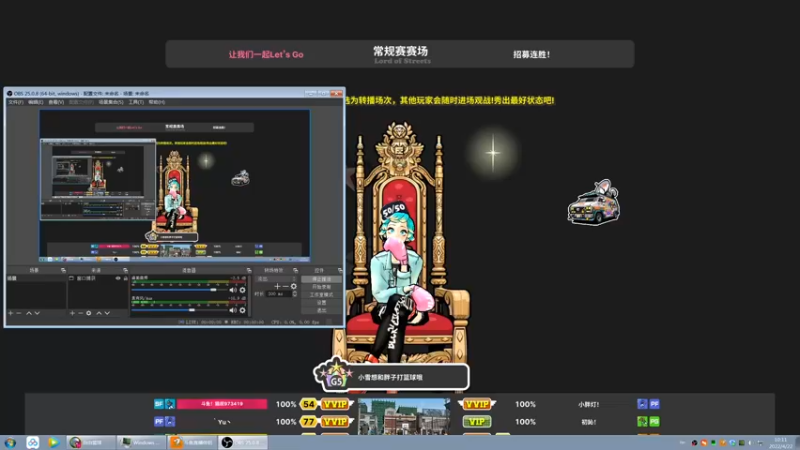Viewport: 800px width, 450px height.
Task: Click the G5 star rank badge
Action: click(335, 375)
